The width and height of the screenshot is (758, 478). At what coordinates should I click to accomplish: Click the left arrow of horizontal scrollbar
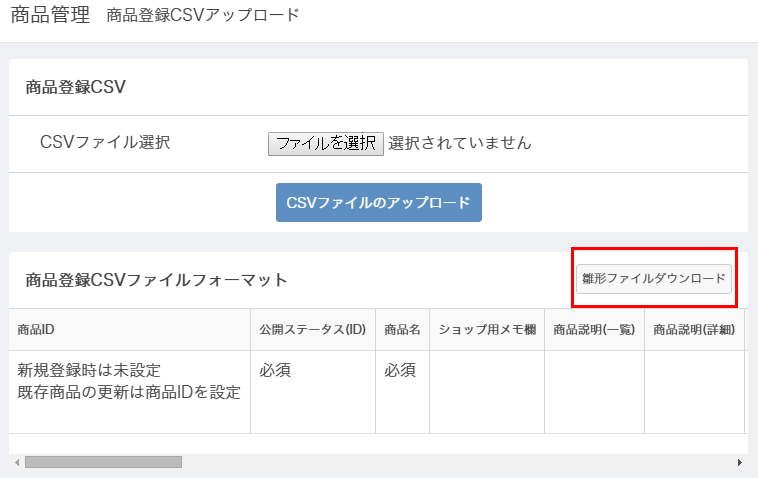[x=17, y=463]
